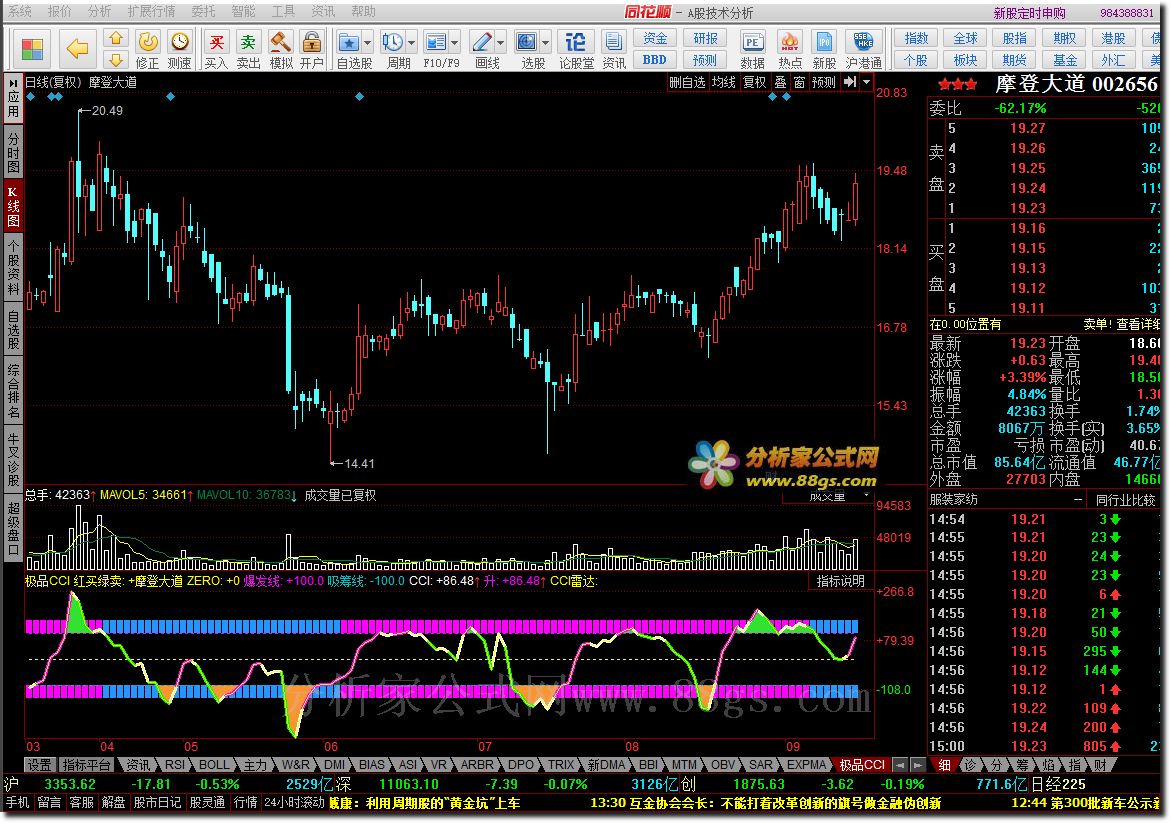Click the 指标说明 button
Screen dimensions: 1172x823
tap(840, 581)
